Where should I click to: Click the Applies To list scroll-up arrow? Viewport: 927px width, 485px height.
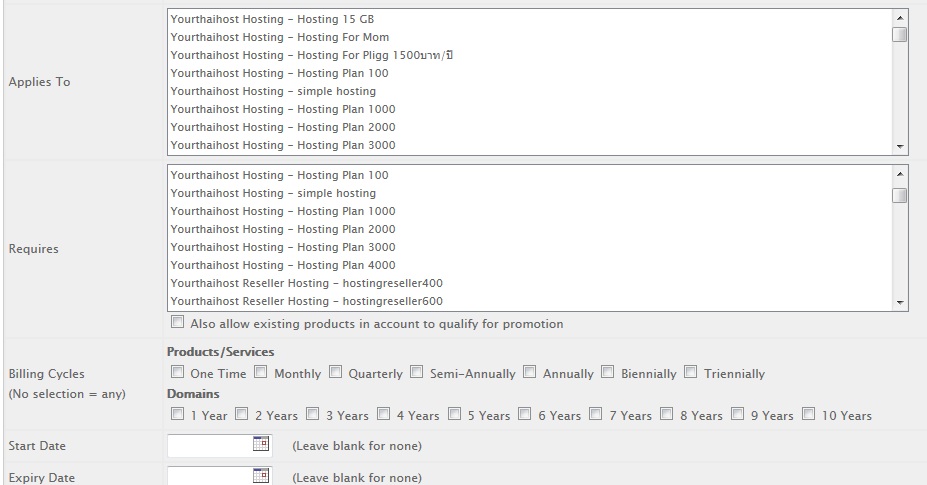pos(900,18)
